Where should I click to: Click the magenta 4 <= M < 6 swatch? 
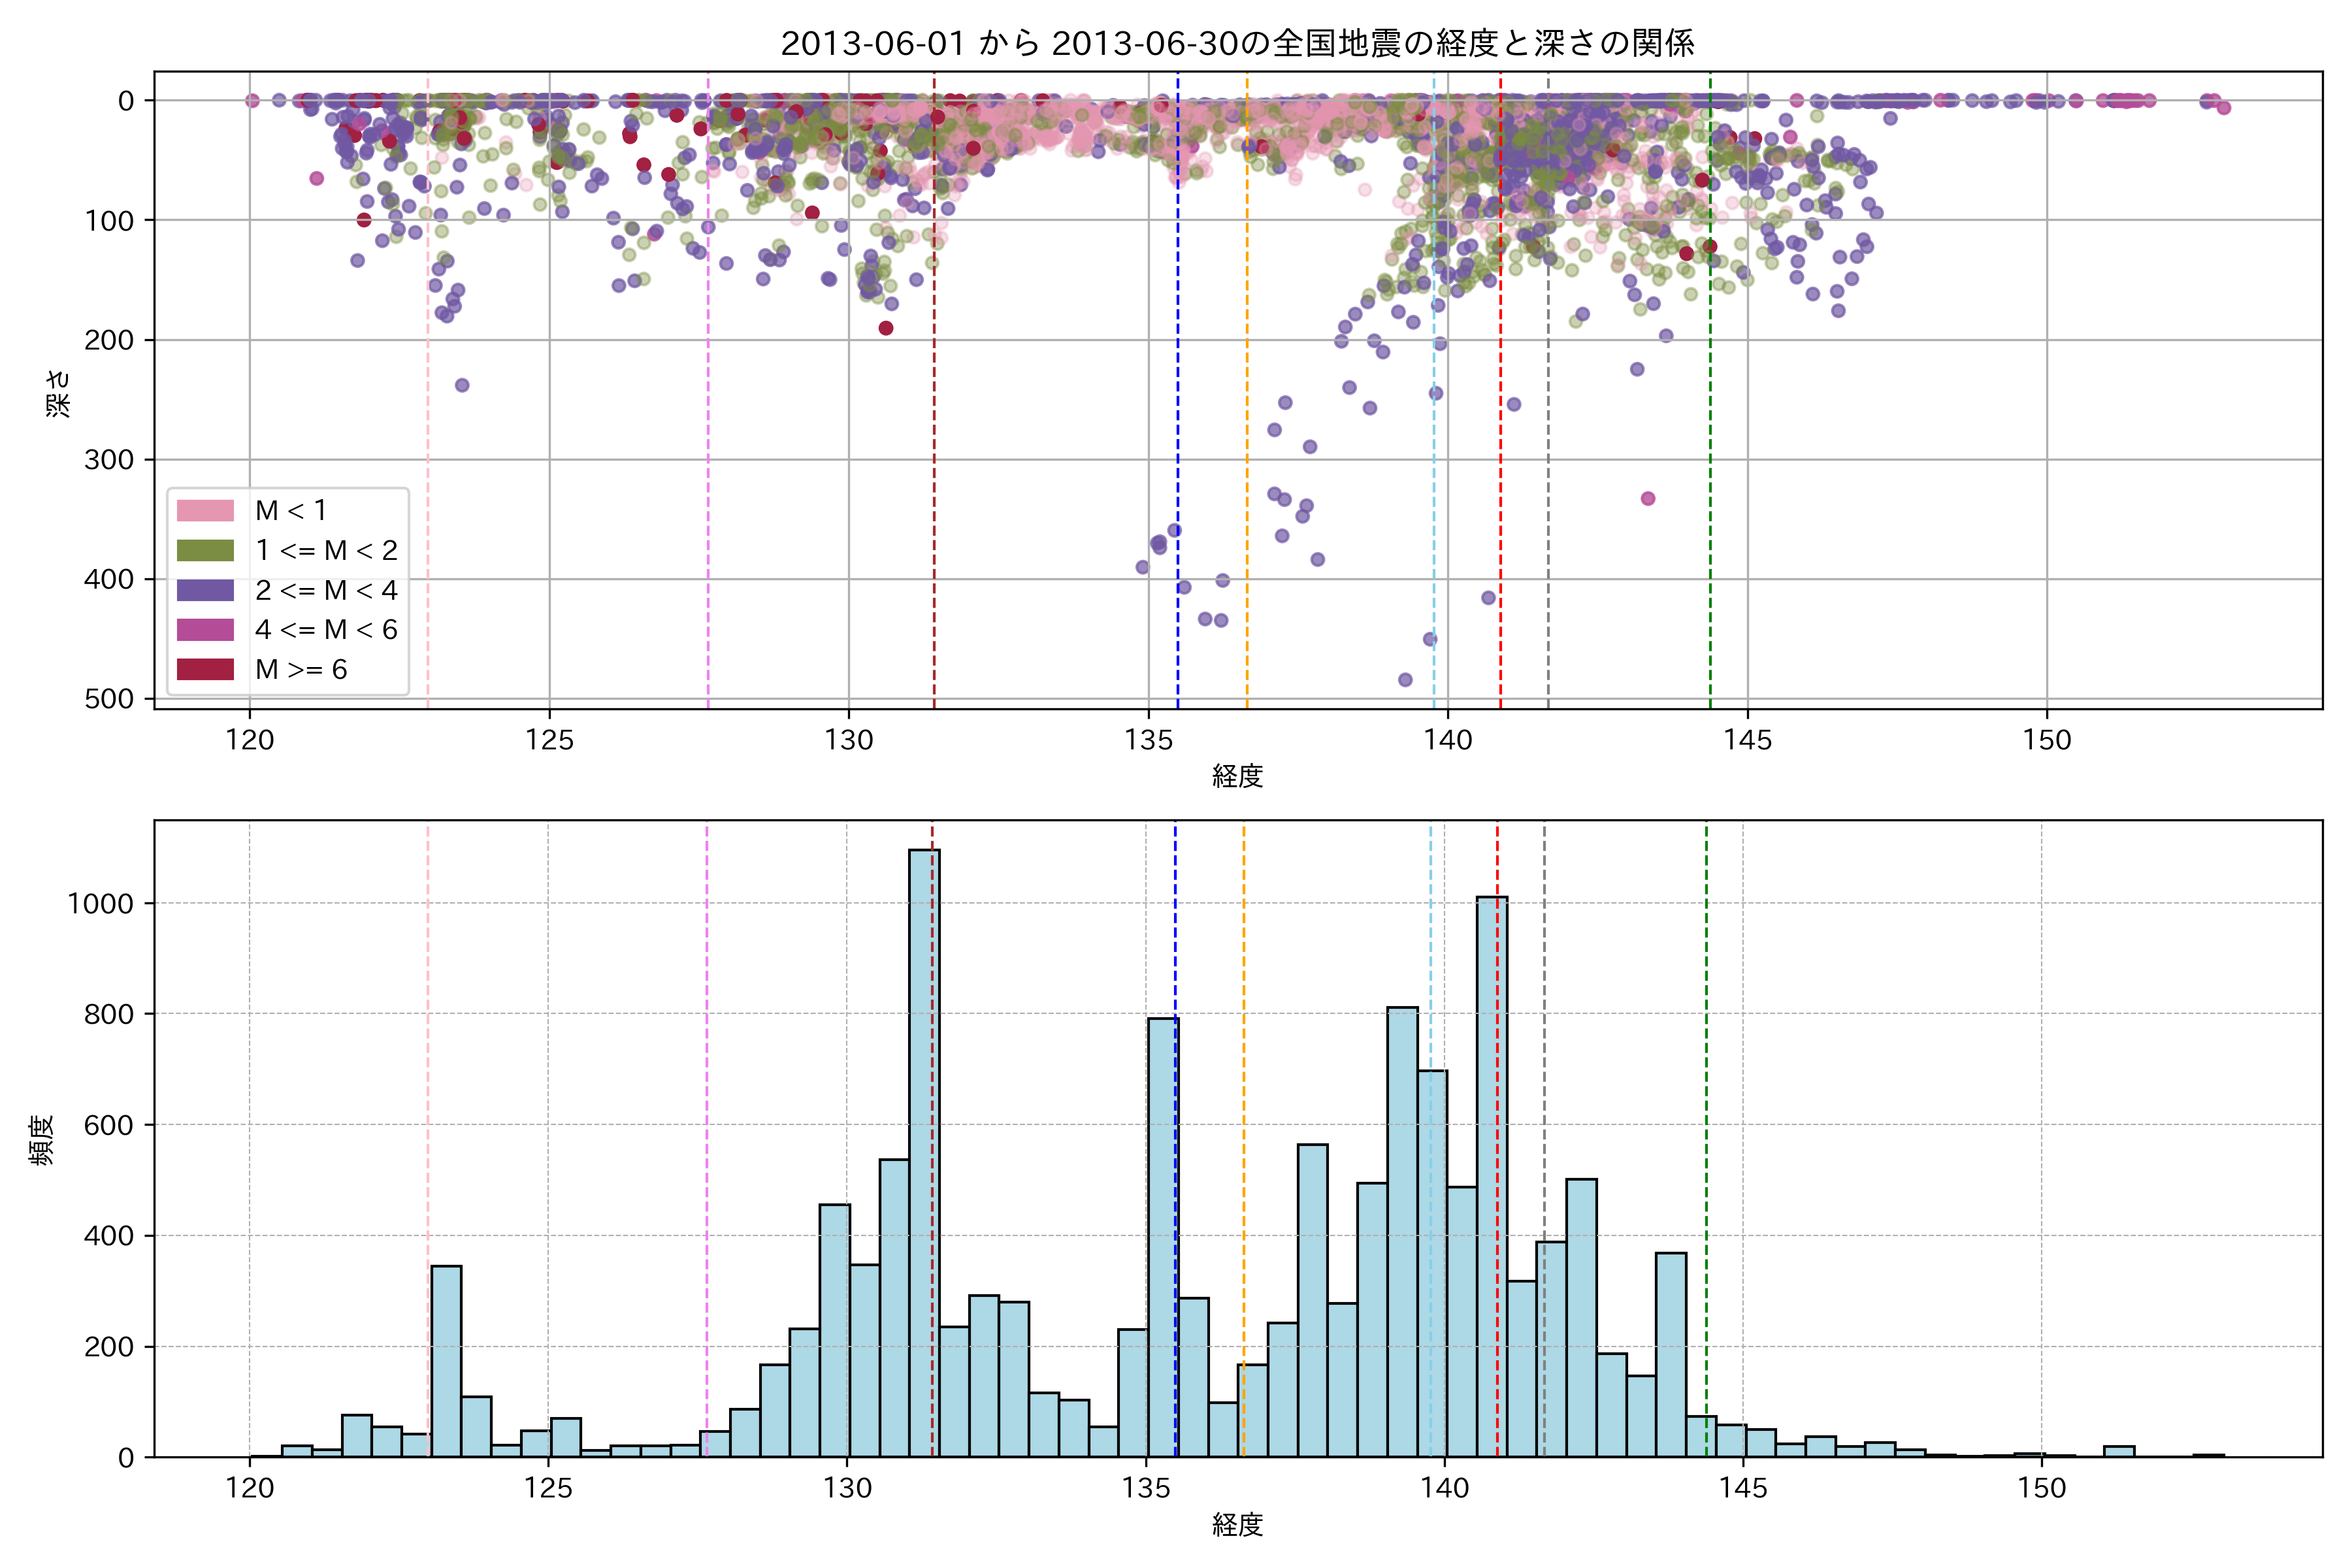click(x=205, y=630)
